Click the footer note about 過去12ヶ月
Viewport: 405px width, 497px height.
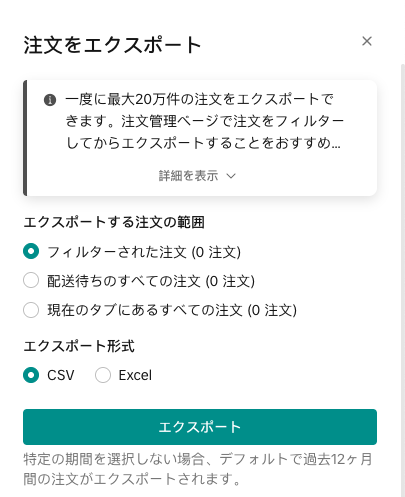click(x=198, y=469)
